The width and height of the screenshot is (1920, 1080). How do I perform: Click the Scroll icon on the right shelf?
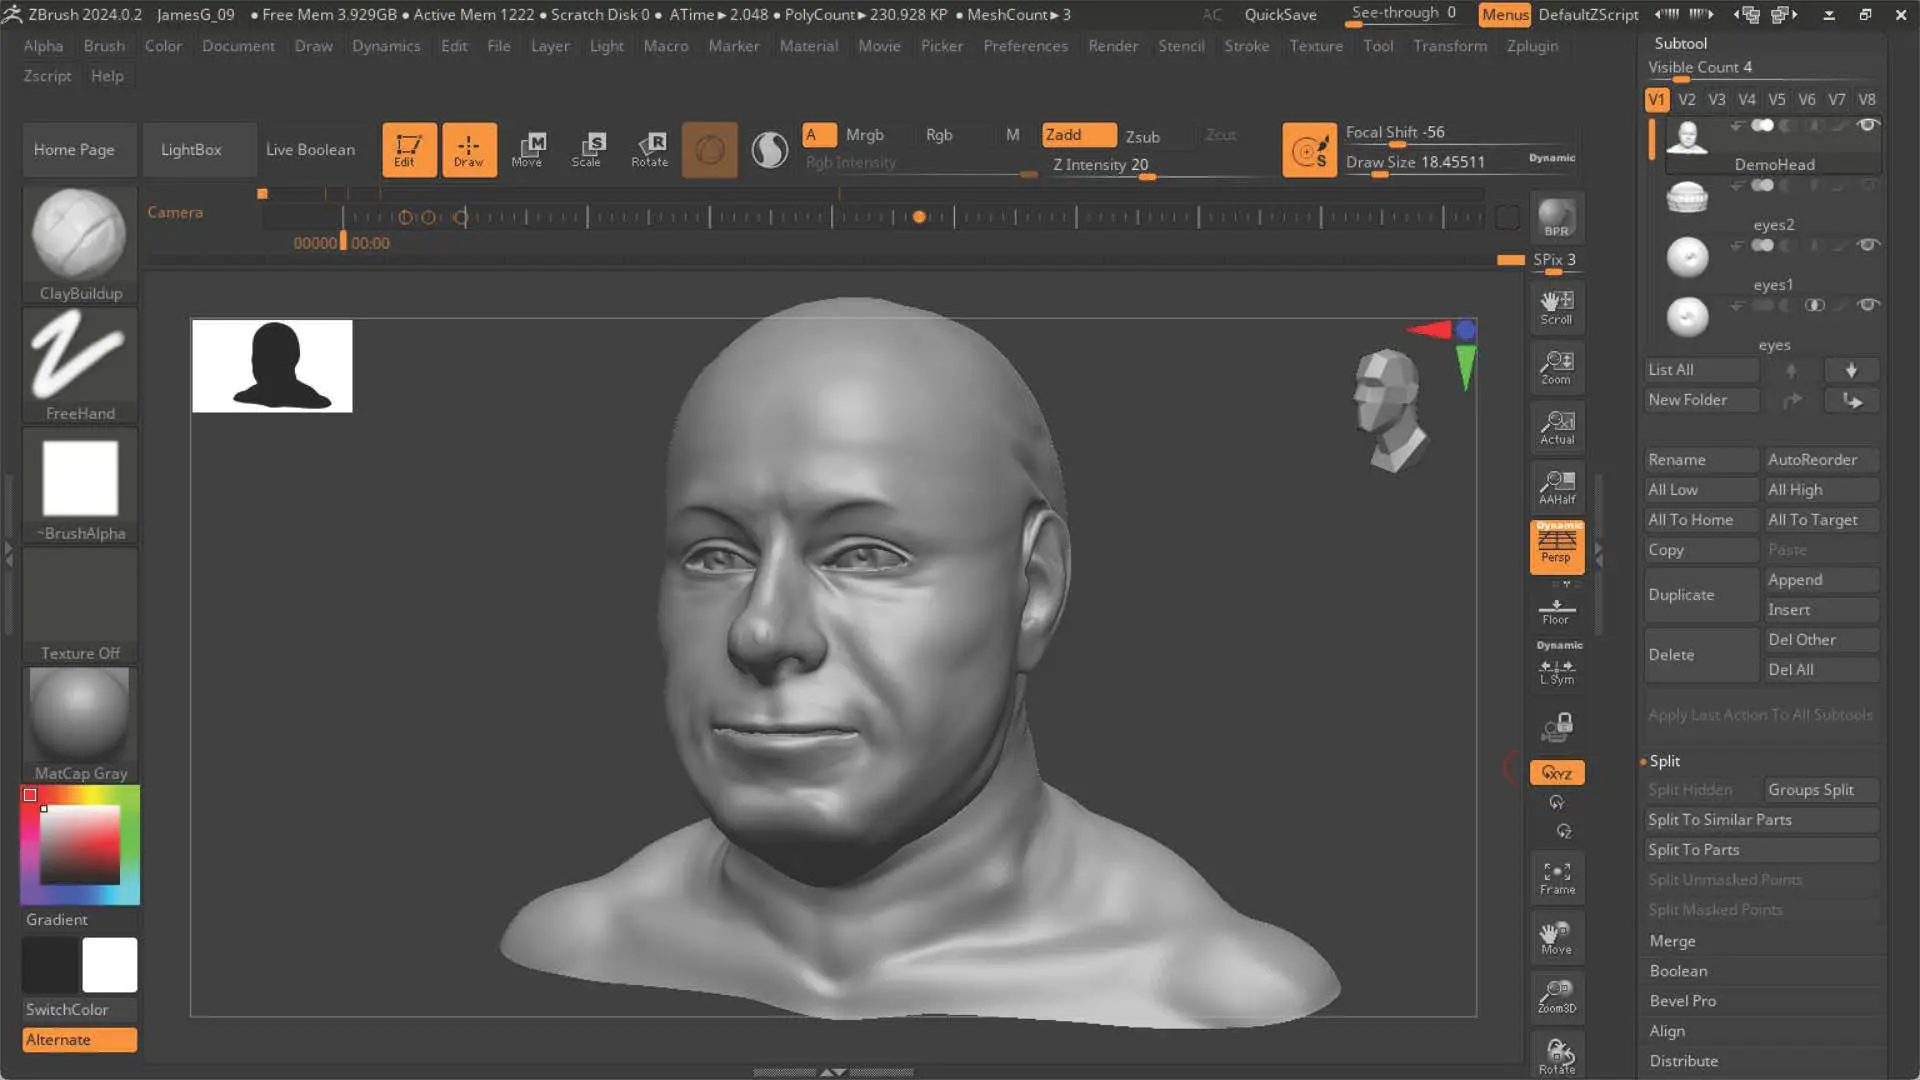(x=1556, y=307)
